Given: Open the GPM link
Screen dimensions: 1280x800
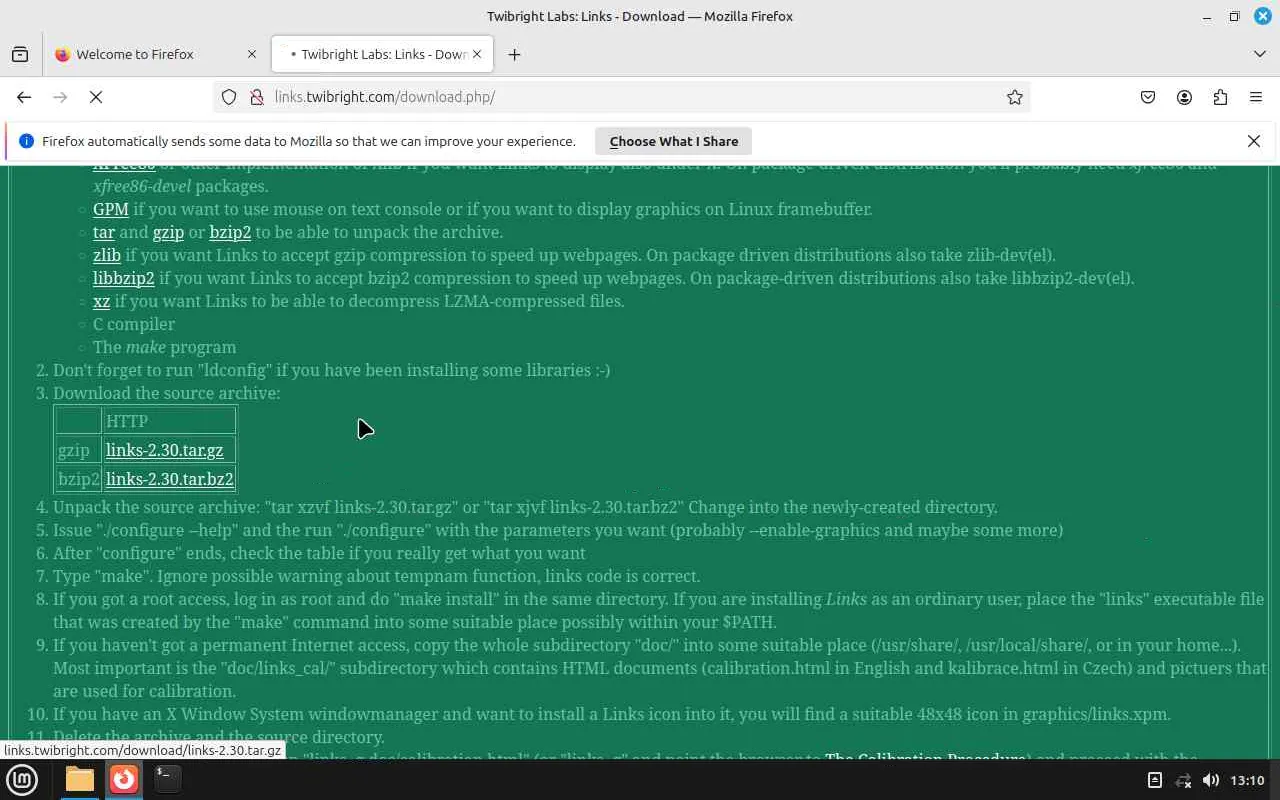Looking at the screenshot, I should [111, 209].
